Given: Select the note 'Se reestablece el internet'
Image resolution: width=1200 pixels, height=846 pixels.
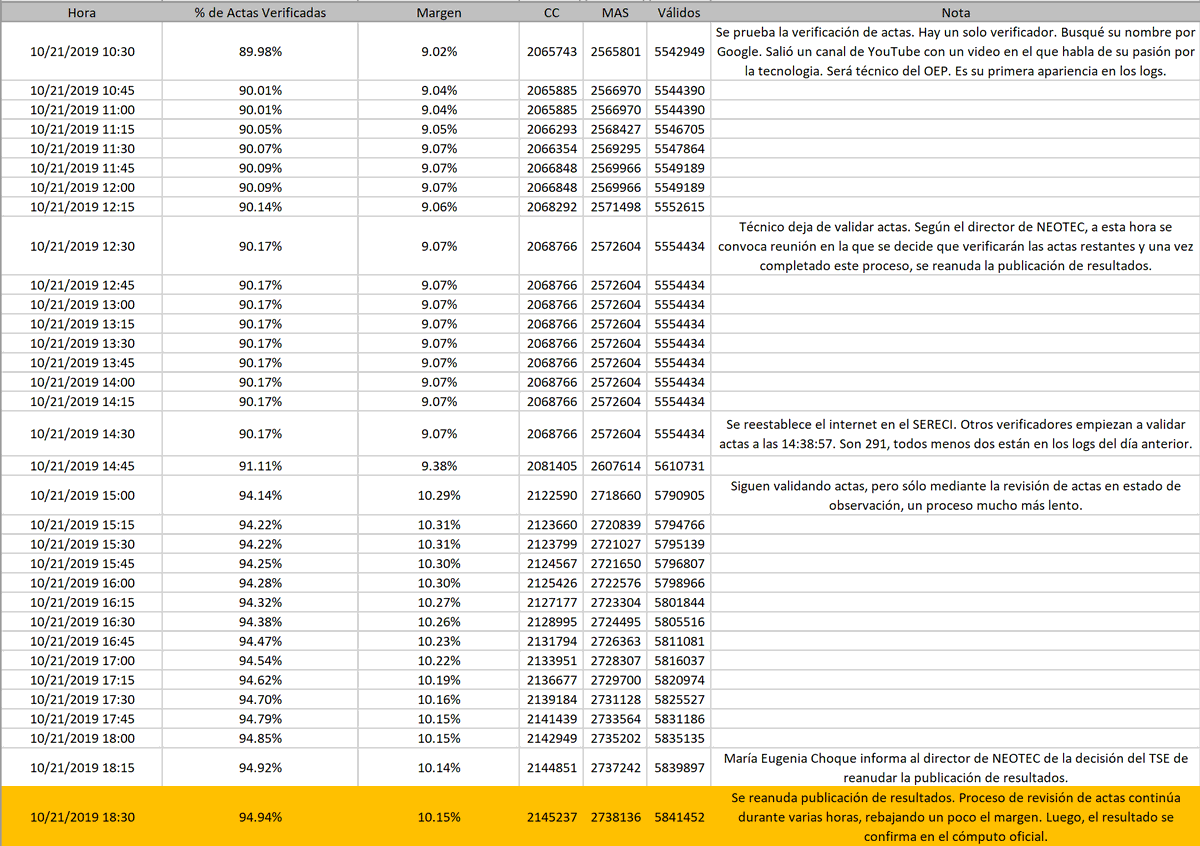Looking at the screenshot, I should [955, 433].
